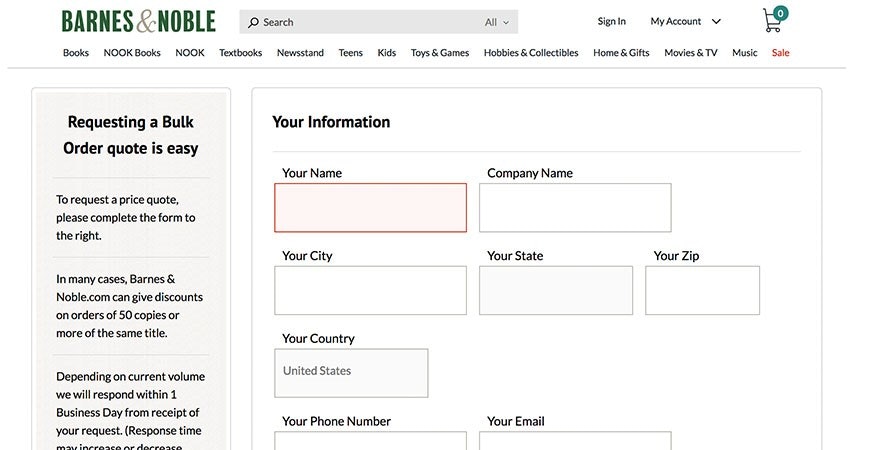
Task: Focus the Your Name field
Action: point(370,208)
